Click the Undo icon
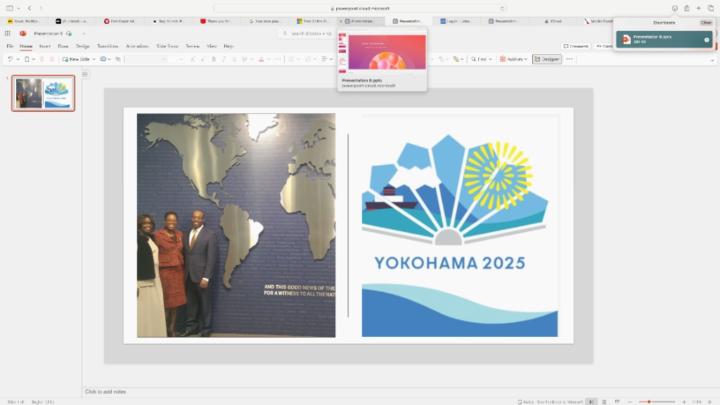Image resolution: width=720 pixels, height=405 pixels. point(10,59)
